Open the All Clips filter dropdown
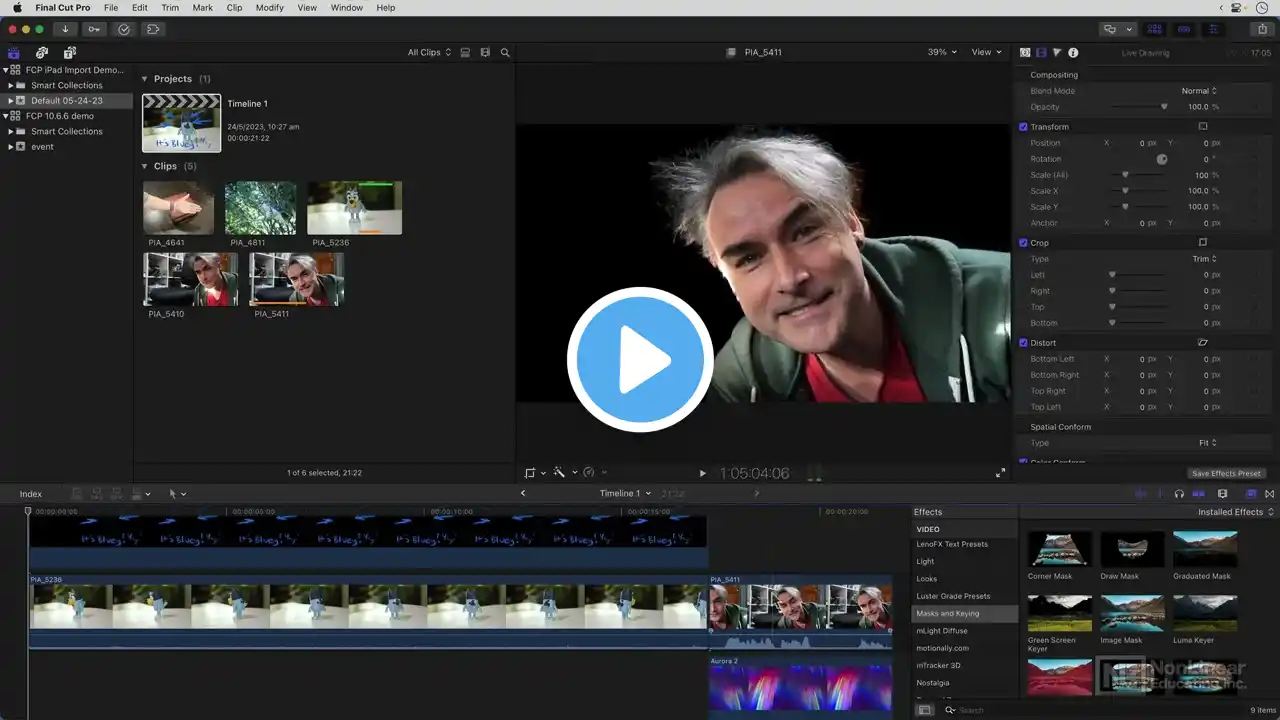1280x720 pixels. [x=429, y=52]
